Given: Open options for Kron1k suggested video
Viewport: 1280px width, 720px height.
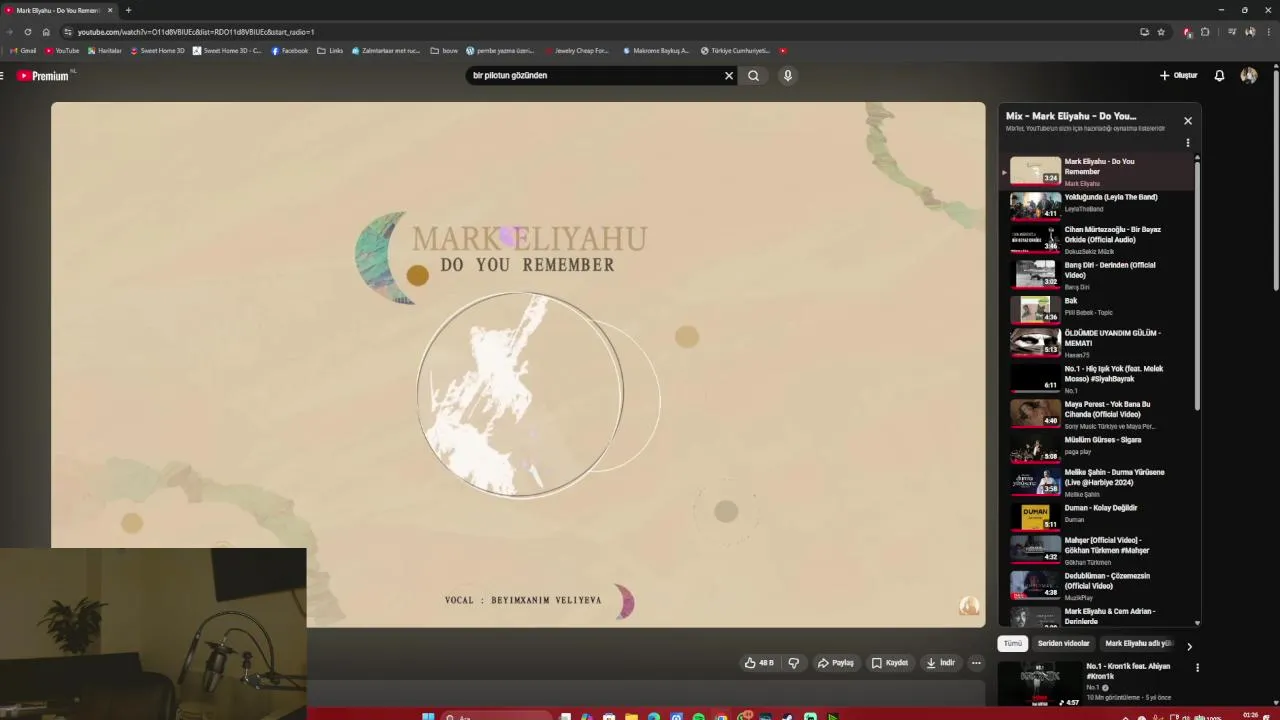Looking at the screenshot, I should (x=1197, y=668).
